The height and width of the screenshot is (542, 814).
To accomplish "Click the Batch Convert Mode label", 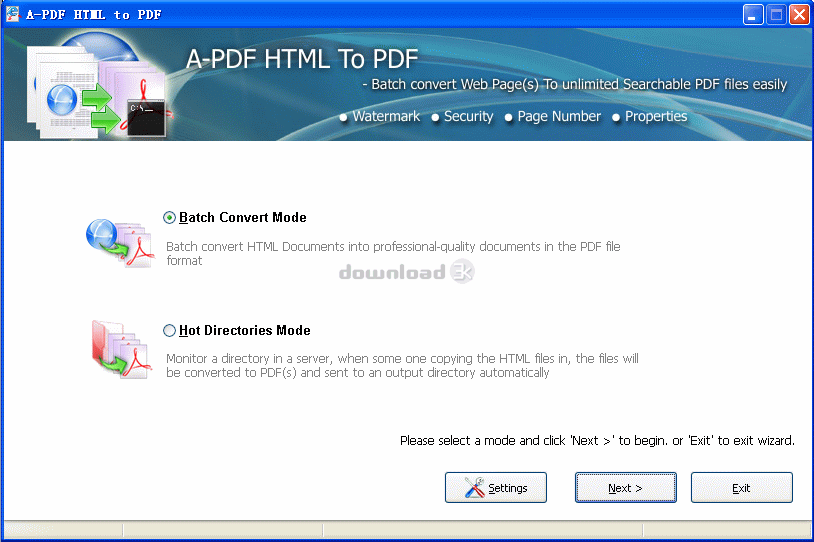I will pos(242,218).
